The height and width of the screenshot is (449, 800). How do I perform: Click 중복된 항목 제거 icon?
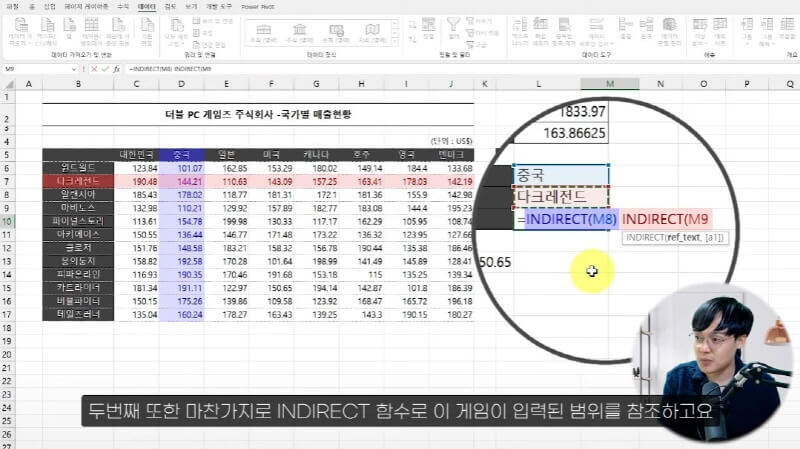point(564,32)
